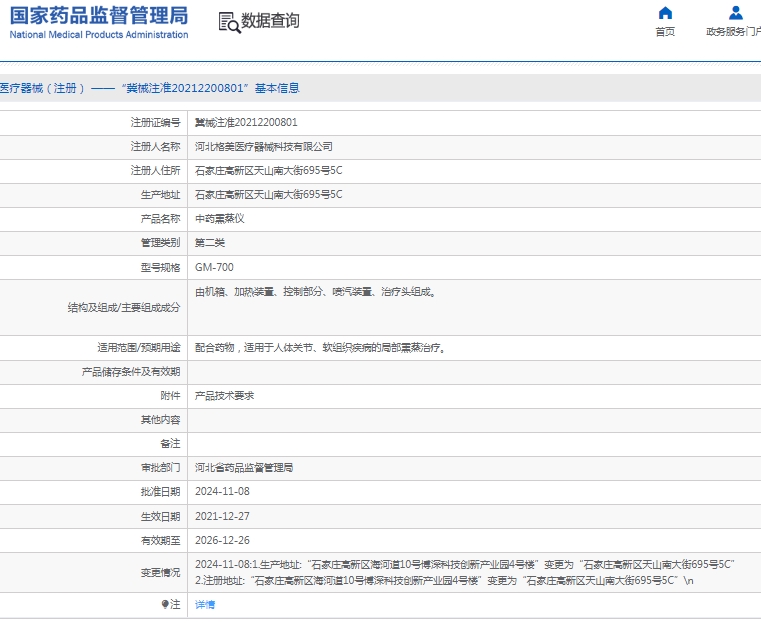Click the 有效期至 field label

tap(161, 541)
